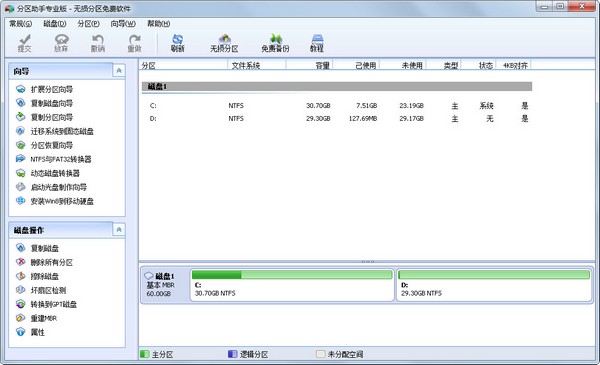
Task: Click the 分区恢复向导 icon
Action: (21, 145)
